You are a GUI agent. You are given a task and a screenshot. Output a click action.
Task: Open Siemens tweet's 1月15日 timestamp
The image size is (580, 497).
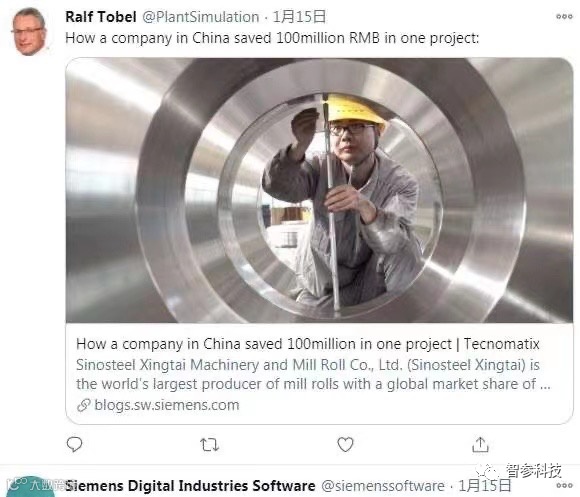tap(485, 485)
